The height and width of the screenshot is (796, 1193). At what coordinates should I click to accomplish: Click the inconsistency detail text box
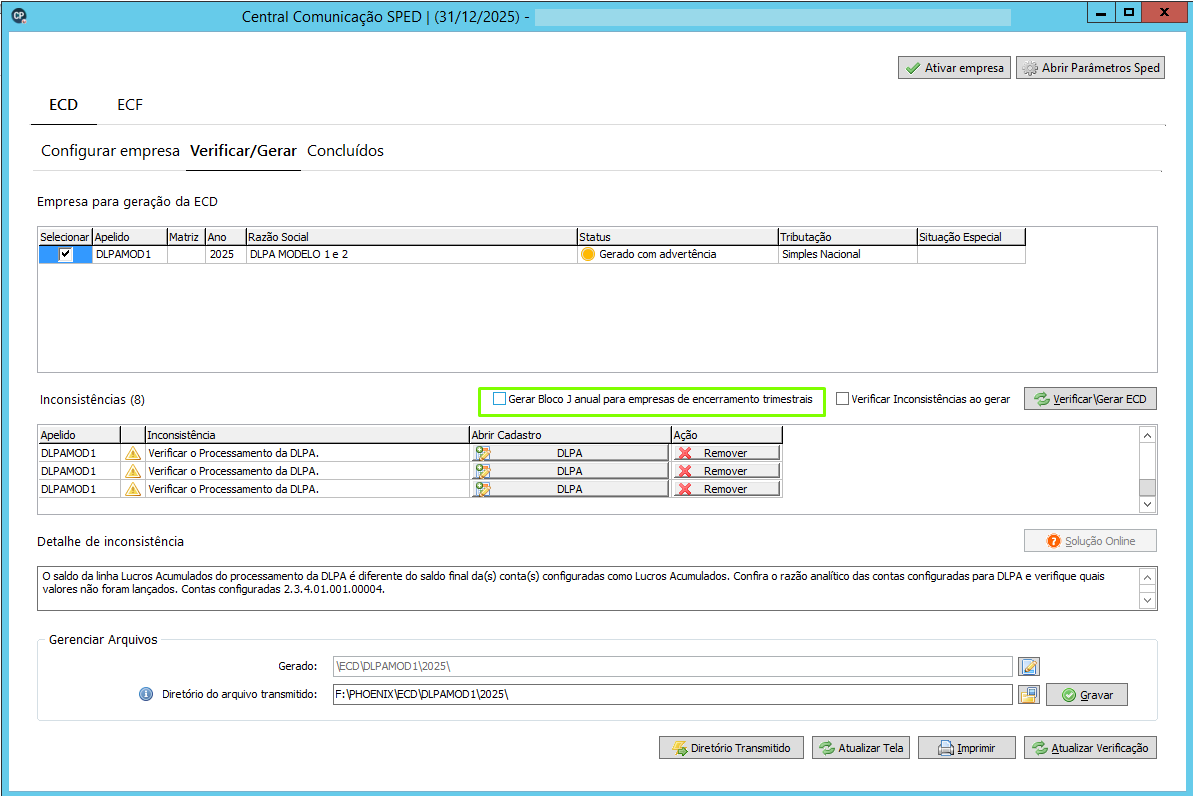tap(587, 588)
